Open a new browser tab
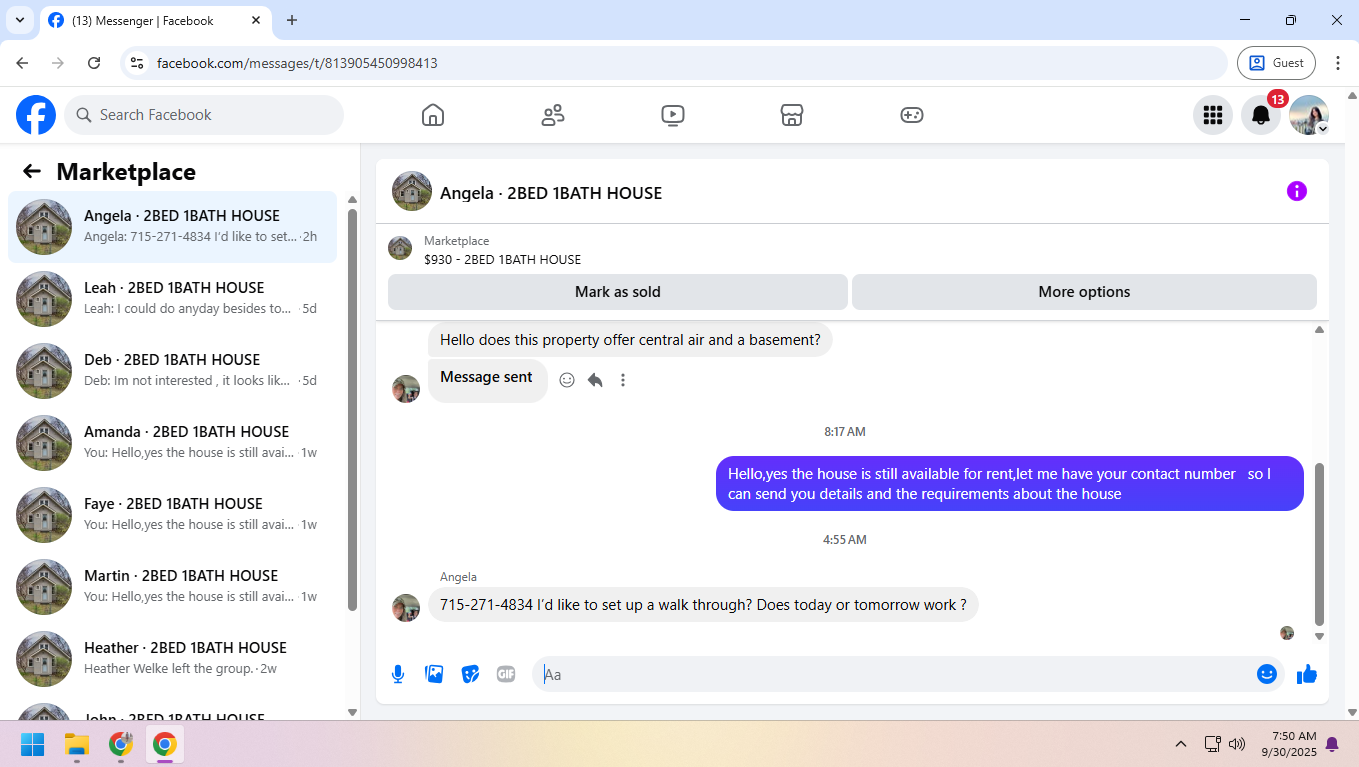Screen dimensions: 1359x767 [x=292, y=20]
